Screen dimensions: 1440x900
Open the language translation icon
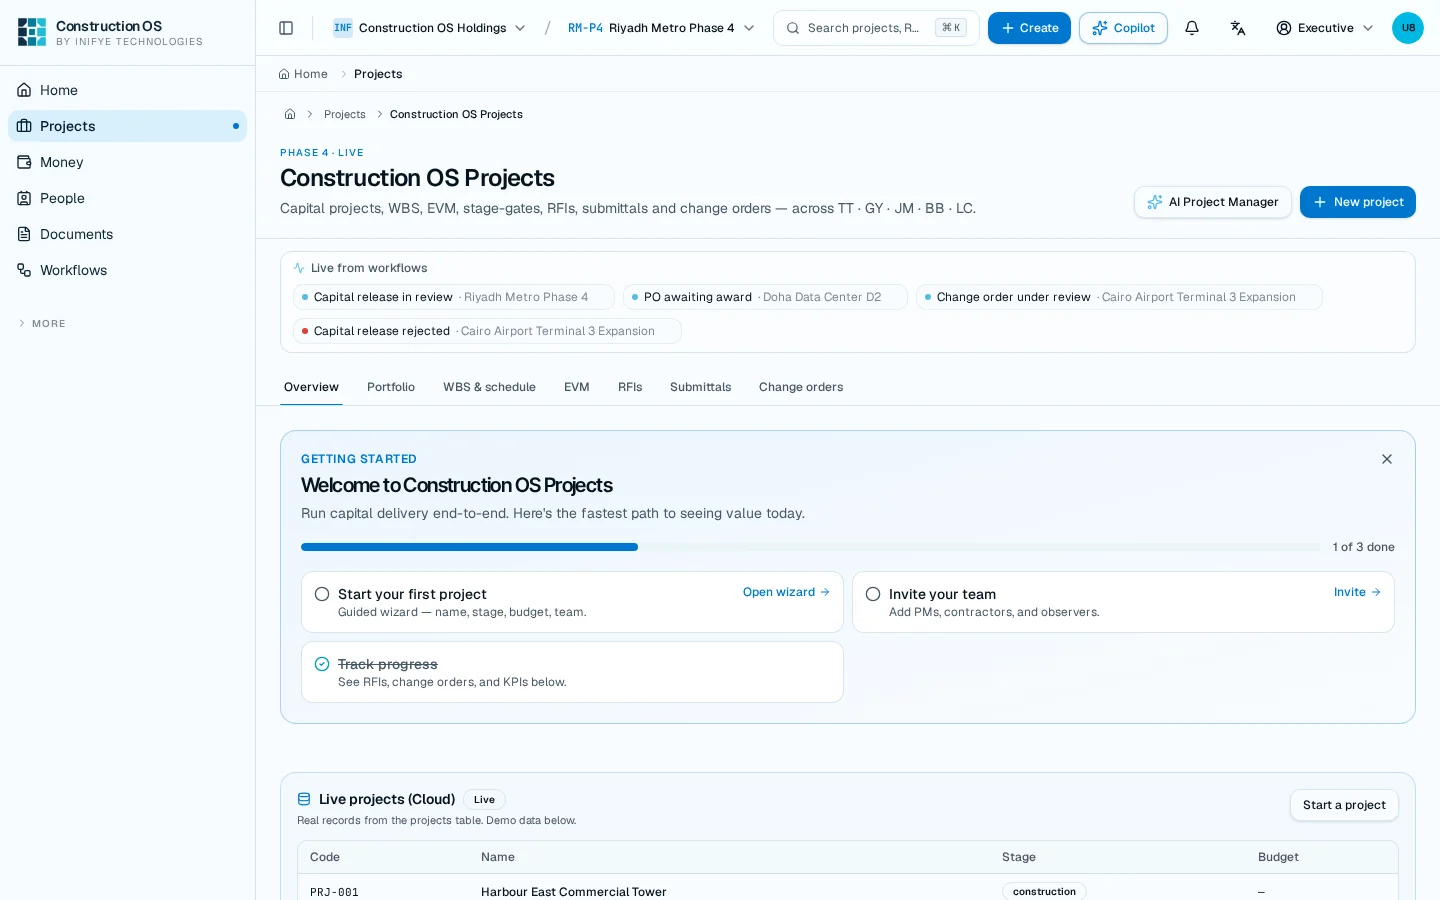click(x=1238, y=28)
